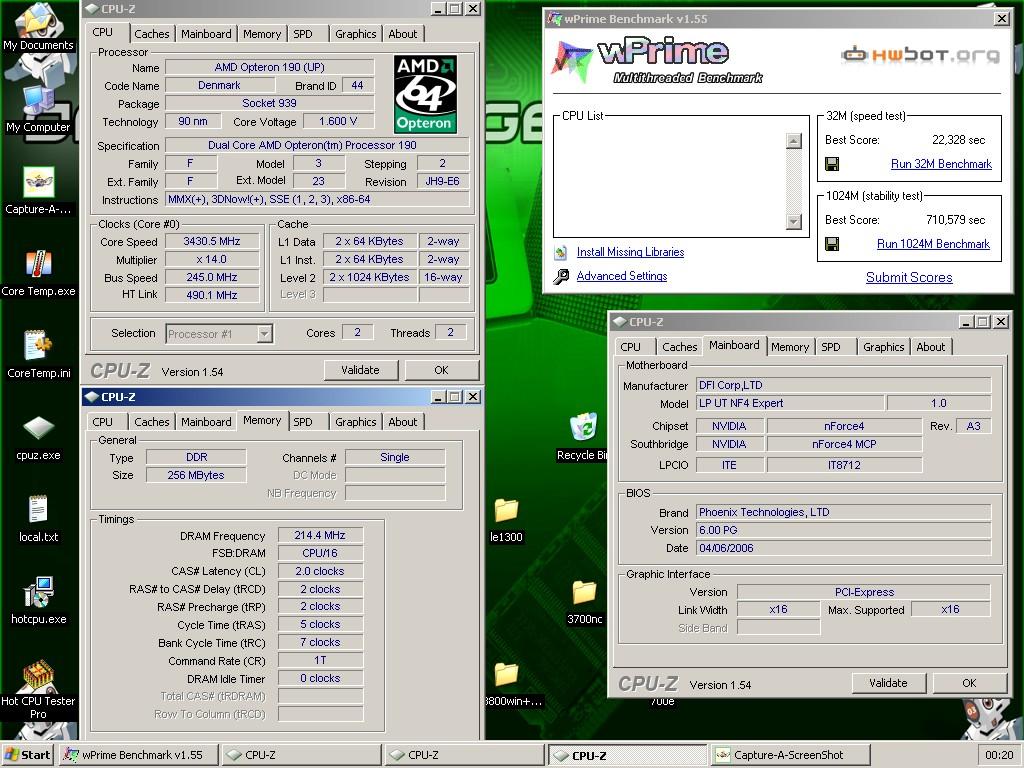Click OK in the CPU tab window
The height and width of the screenshot is (768, 1024).
441,370
